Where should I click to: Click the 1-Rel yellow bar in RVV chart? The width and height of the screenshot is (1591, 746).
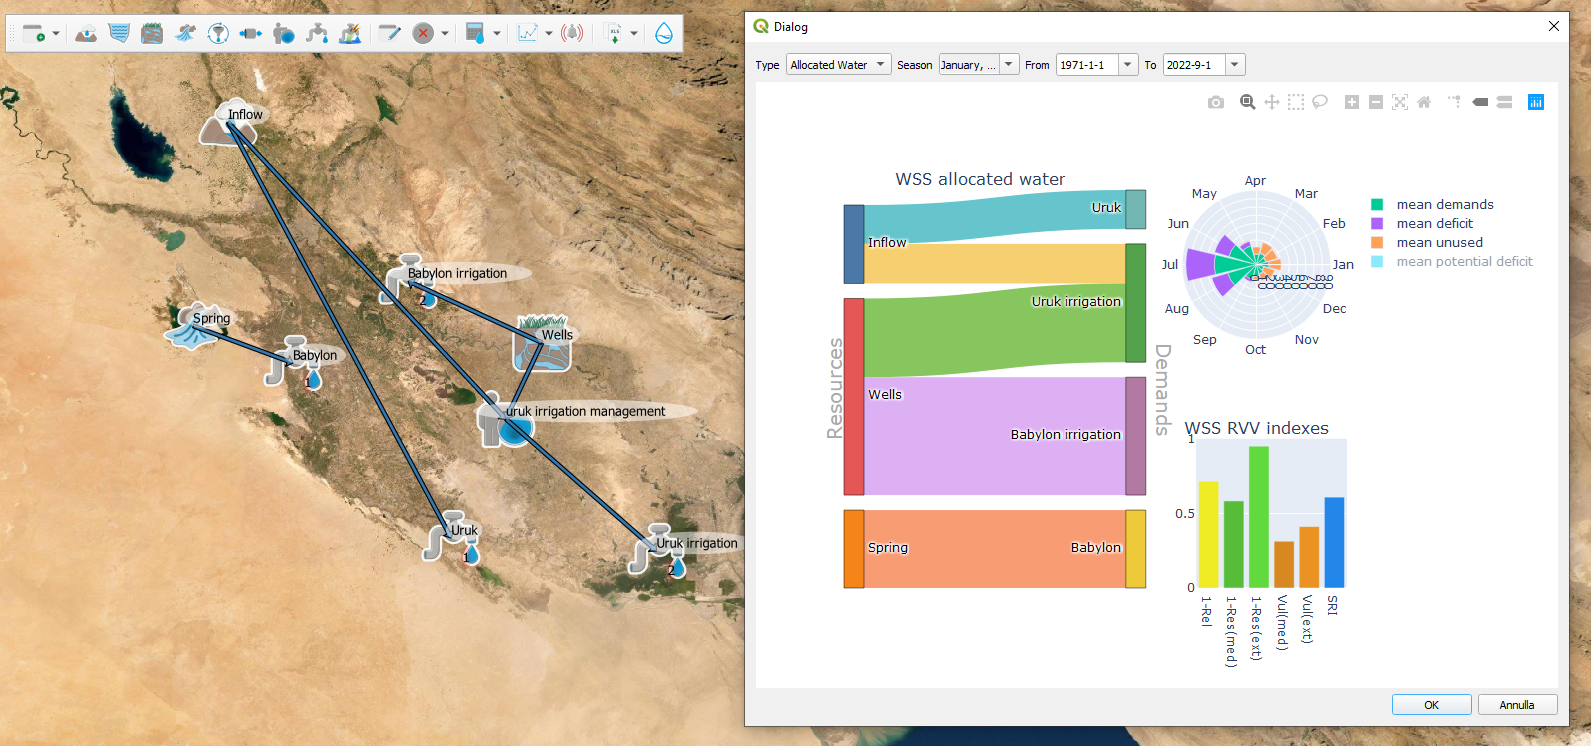coord(1208,534)
